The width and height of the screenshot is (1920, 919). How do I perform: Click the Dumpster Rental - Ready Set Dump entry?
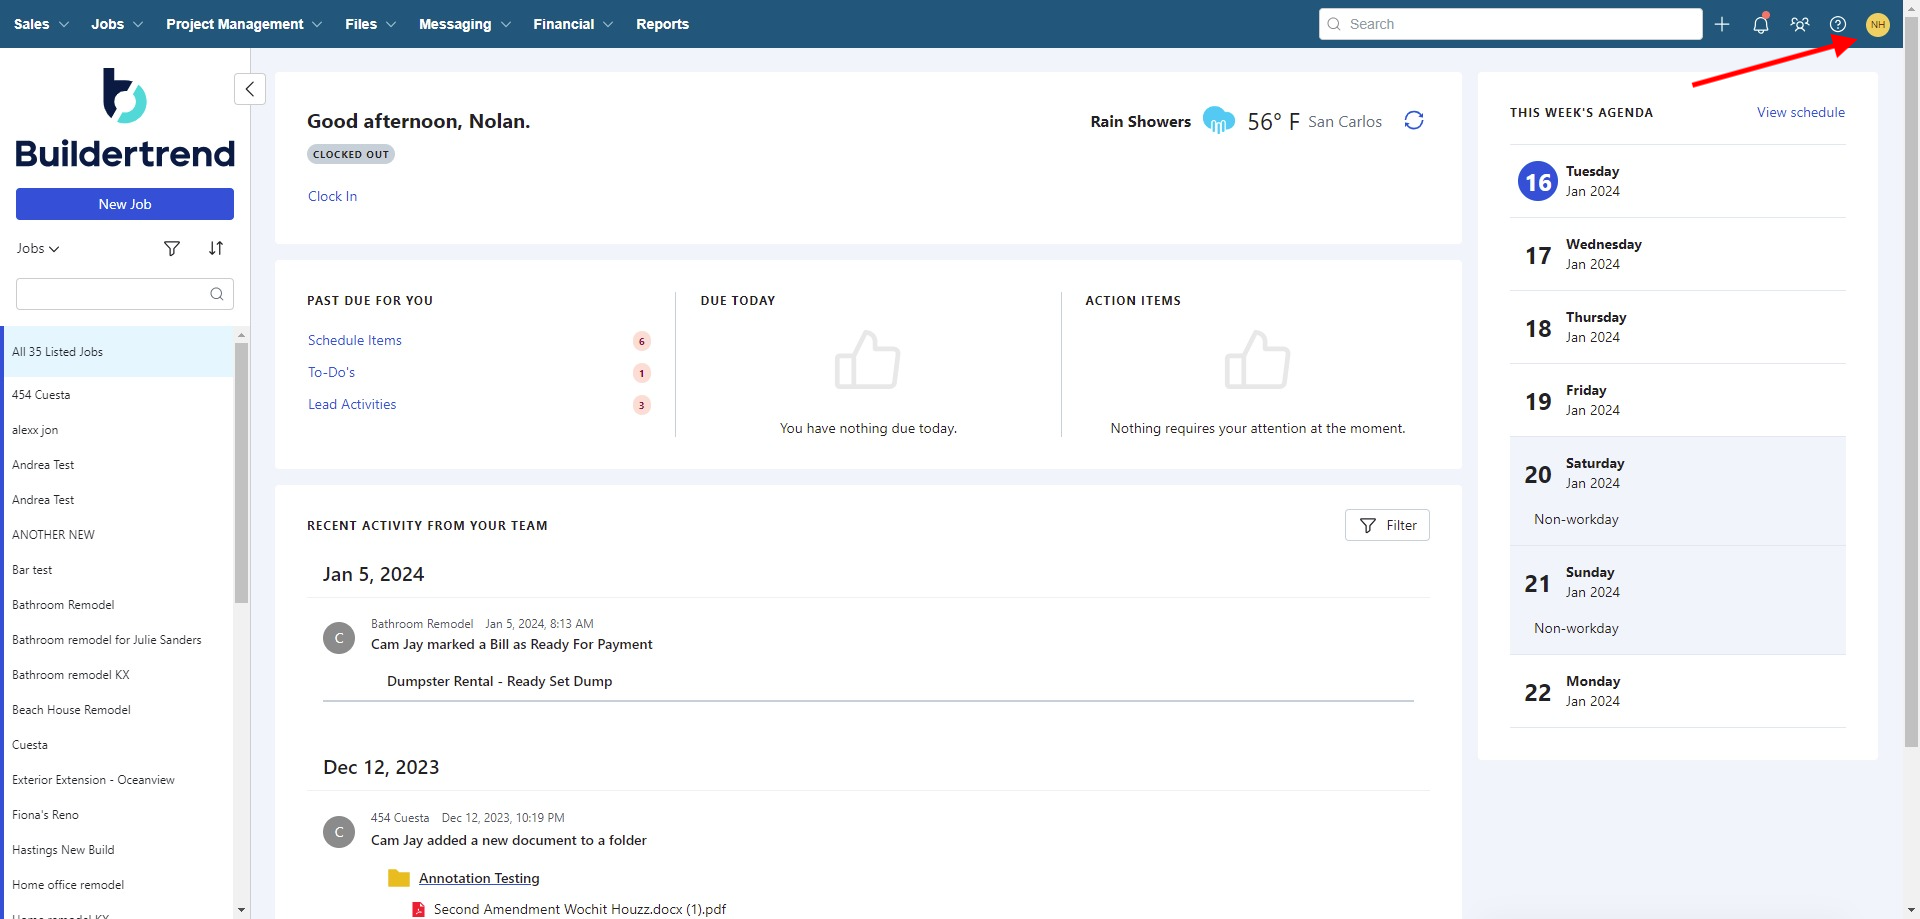click(500, 681)
